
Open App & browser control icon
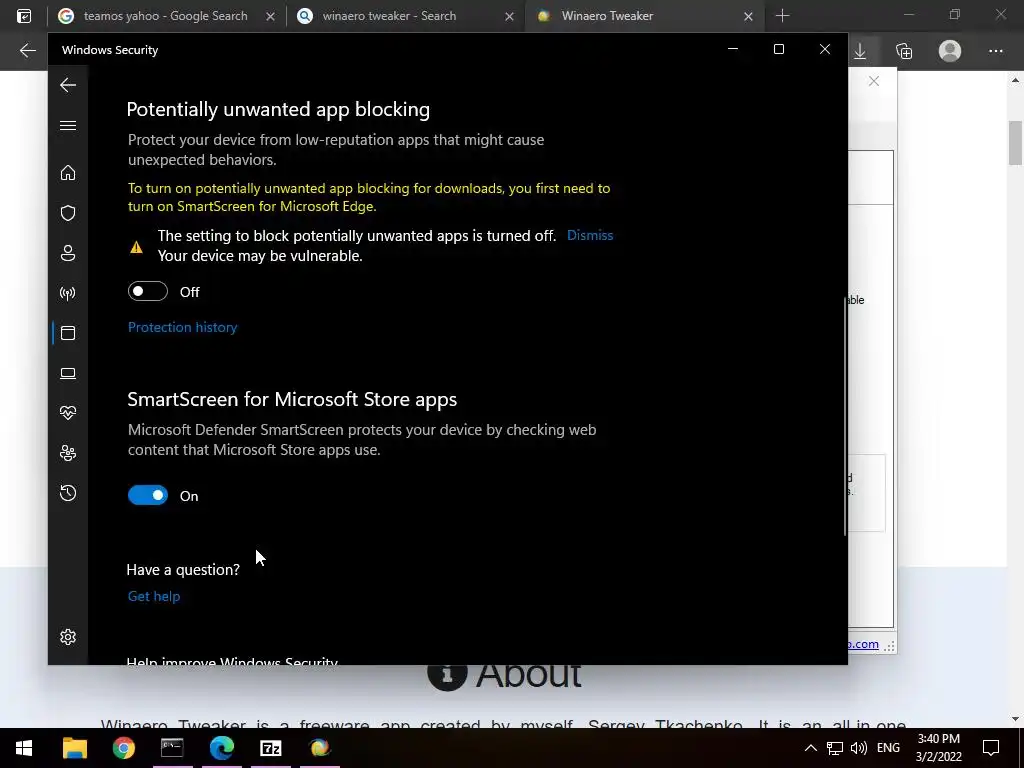pyautogui.click(x=68, y=333)
